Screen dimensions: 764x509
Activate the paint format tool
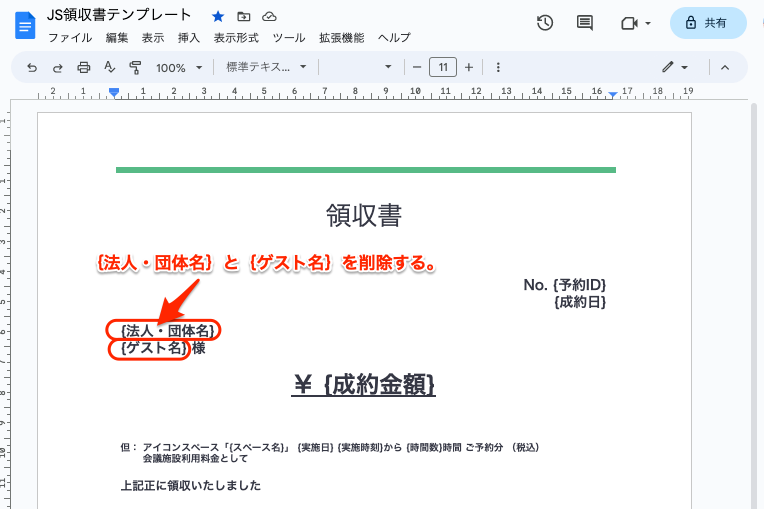pos(135,67)
